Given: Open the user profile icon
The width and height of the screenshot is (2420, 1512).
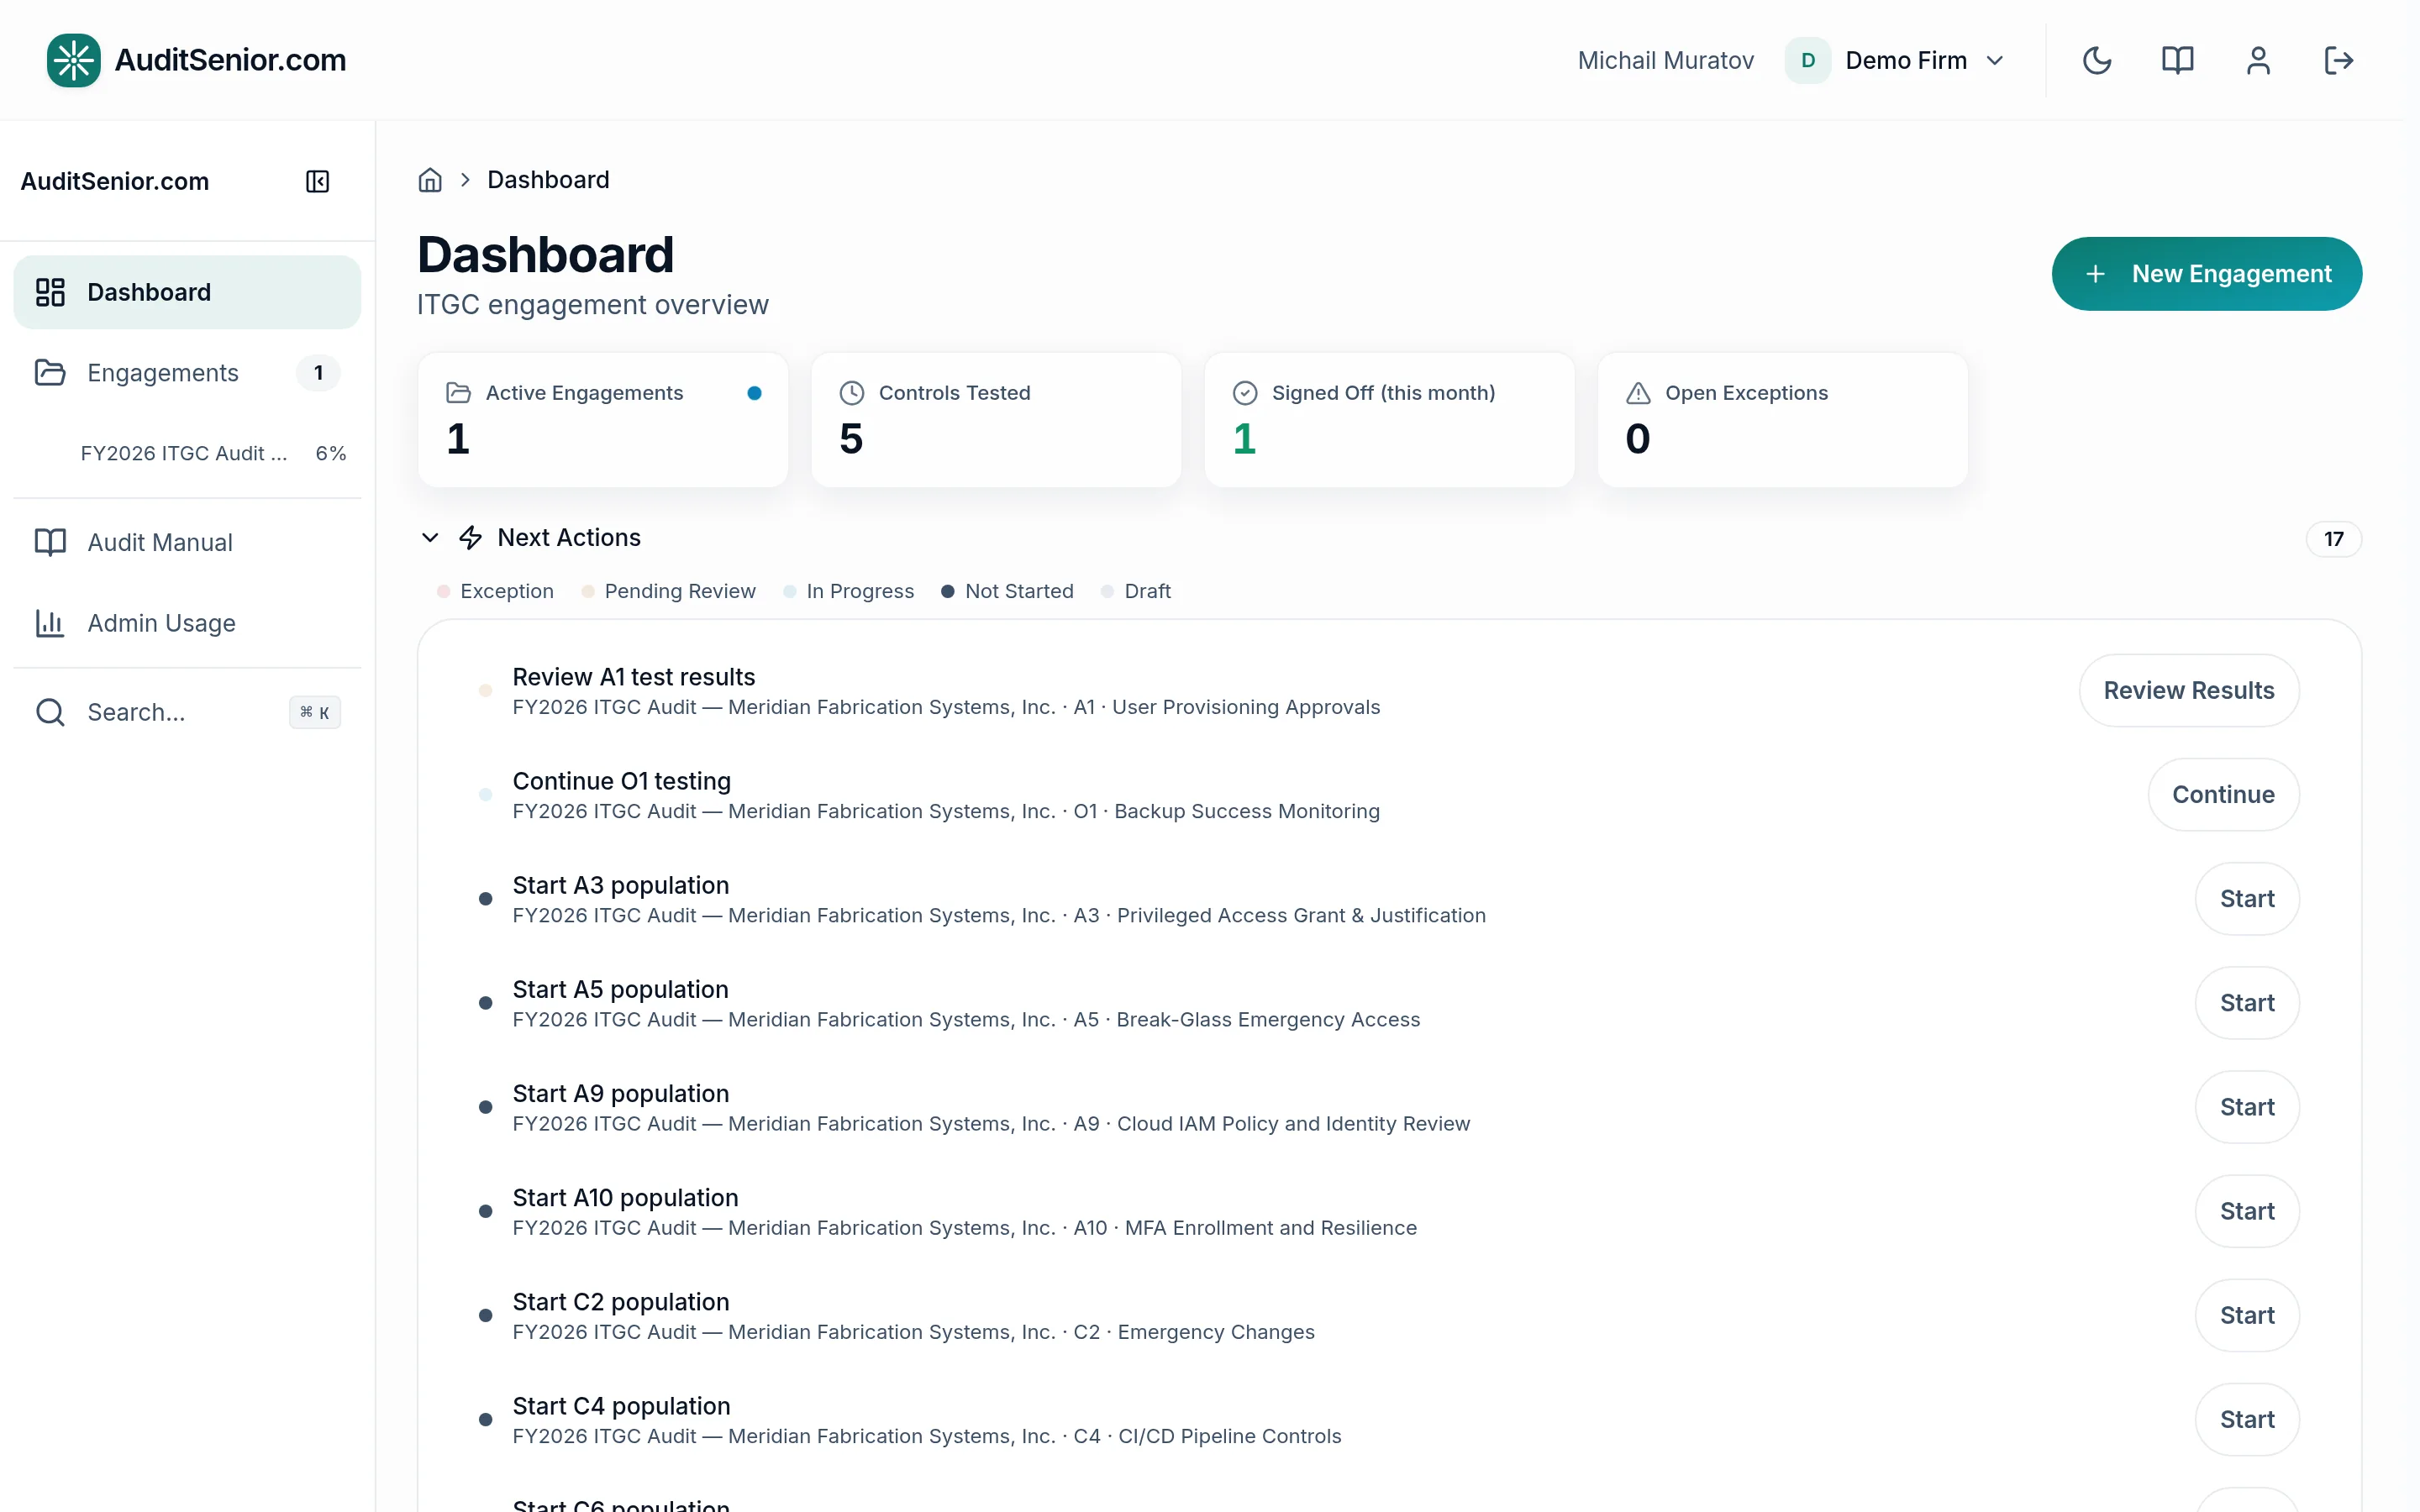Looking at the screenshot, I should click(x=2258, y=60).
